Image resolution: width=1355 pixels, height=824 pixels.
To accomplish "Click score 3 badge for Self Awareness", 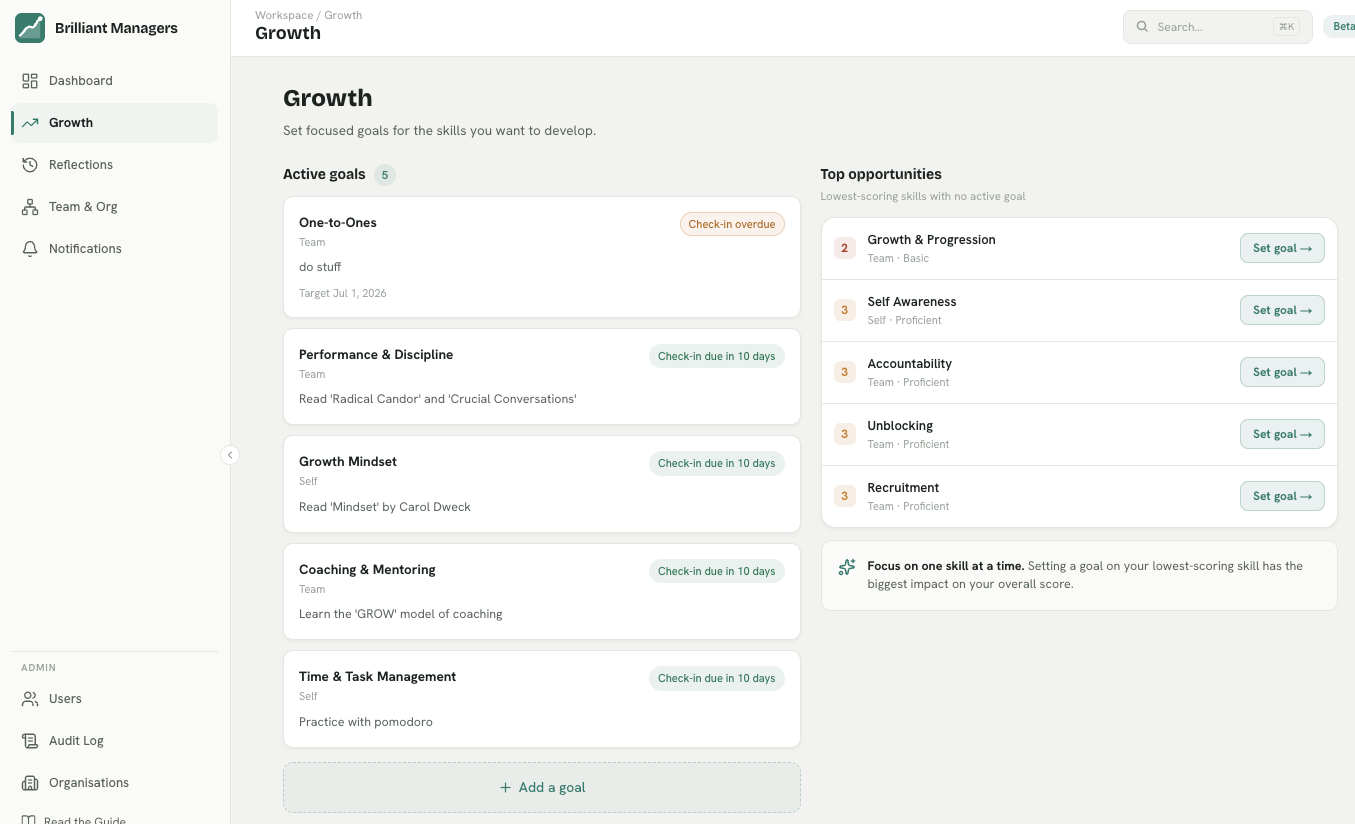I will click(x=845, y=310).
